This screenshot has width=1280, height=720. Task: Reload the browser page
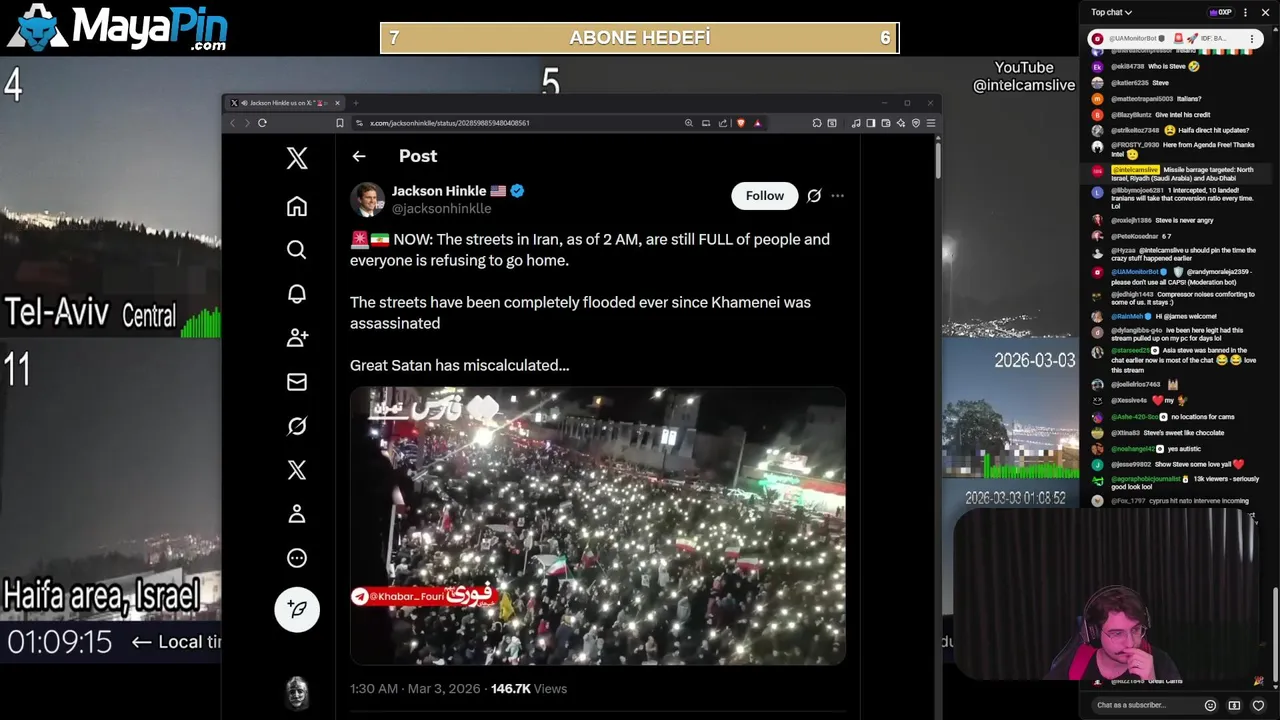click(x=262, y=123)
